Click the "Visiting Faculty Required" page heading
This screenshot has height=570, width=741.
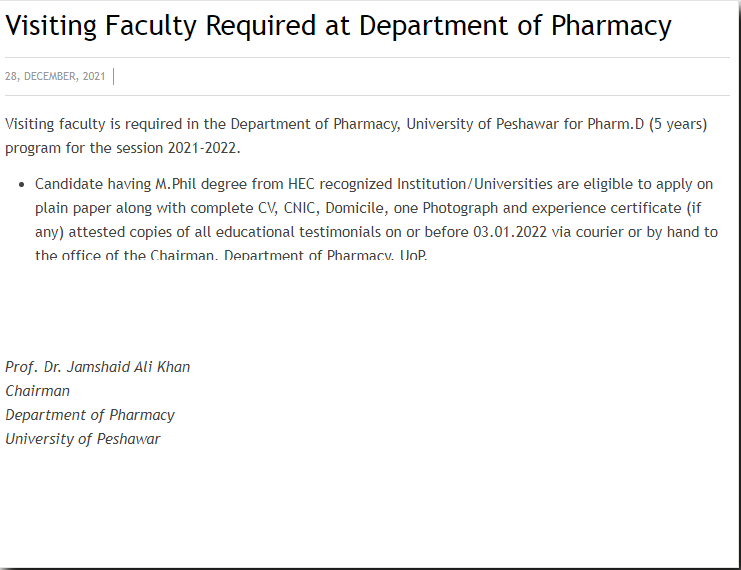click(338, 26)
